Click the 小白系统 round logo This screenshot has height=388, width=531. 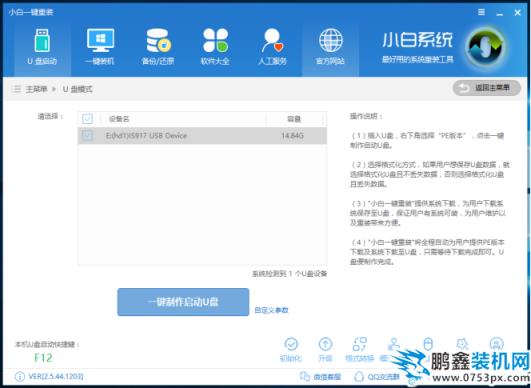[x=485, y=47]
